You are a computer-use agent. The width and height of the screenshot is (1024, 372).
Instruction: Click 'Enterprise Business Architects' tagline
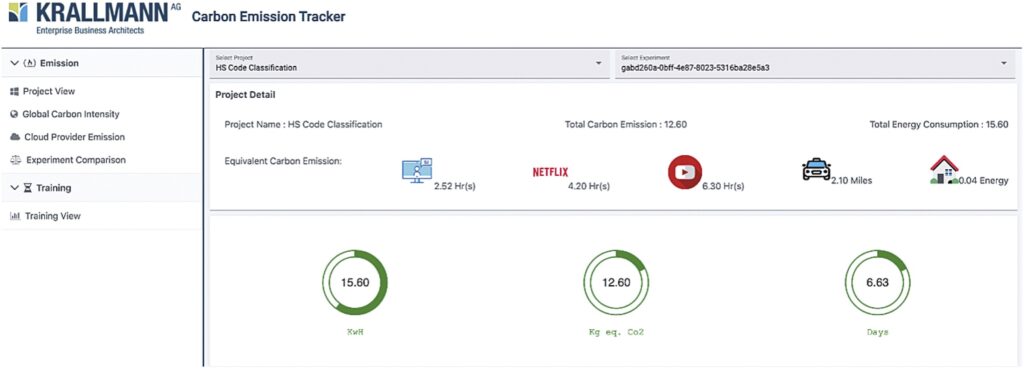coord(90,31)
